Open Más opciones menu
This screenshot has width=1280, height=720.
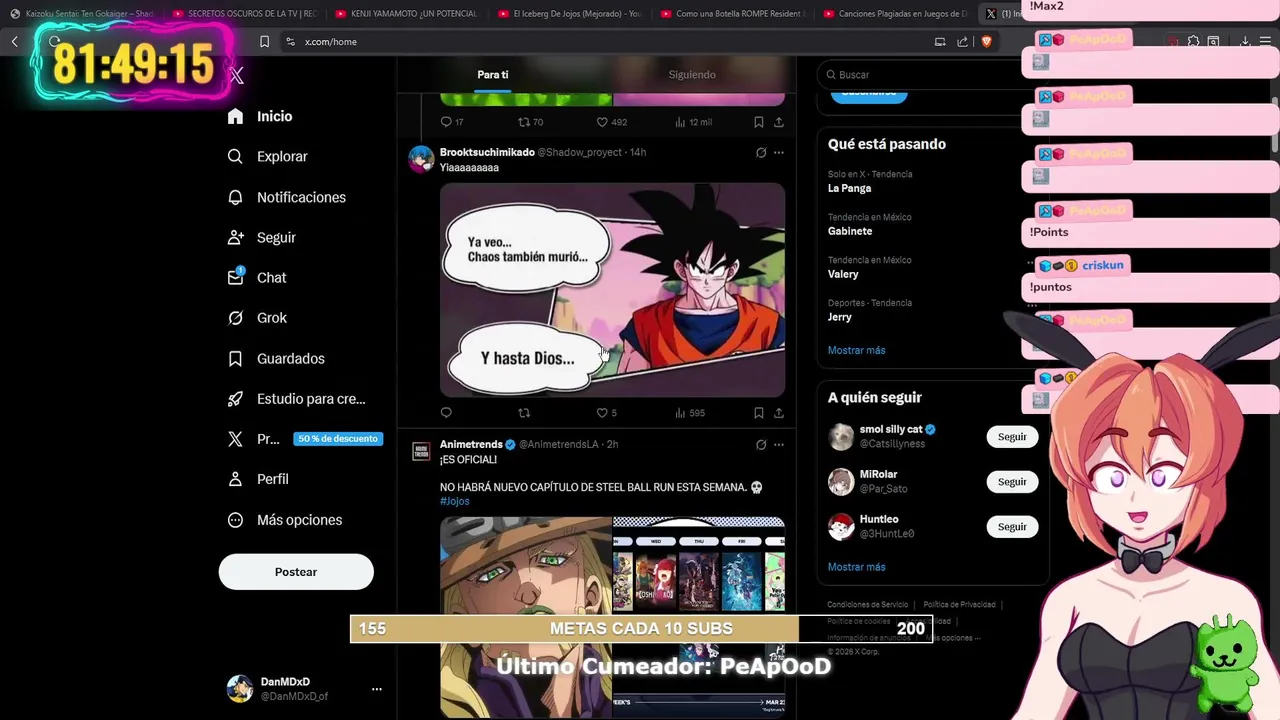(x=285, y=520)
